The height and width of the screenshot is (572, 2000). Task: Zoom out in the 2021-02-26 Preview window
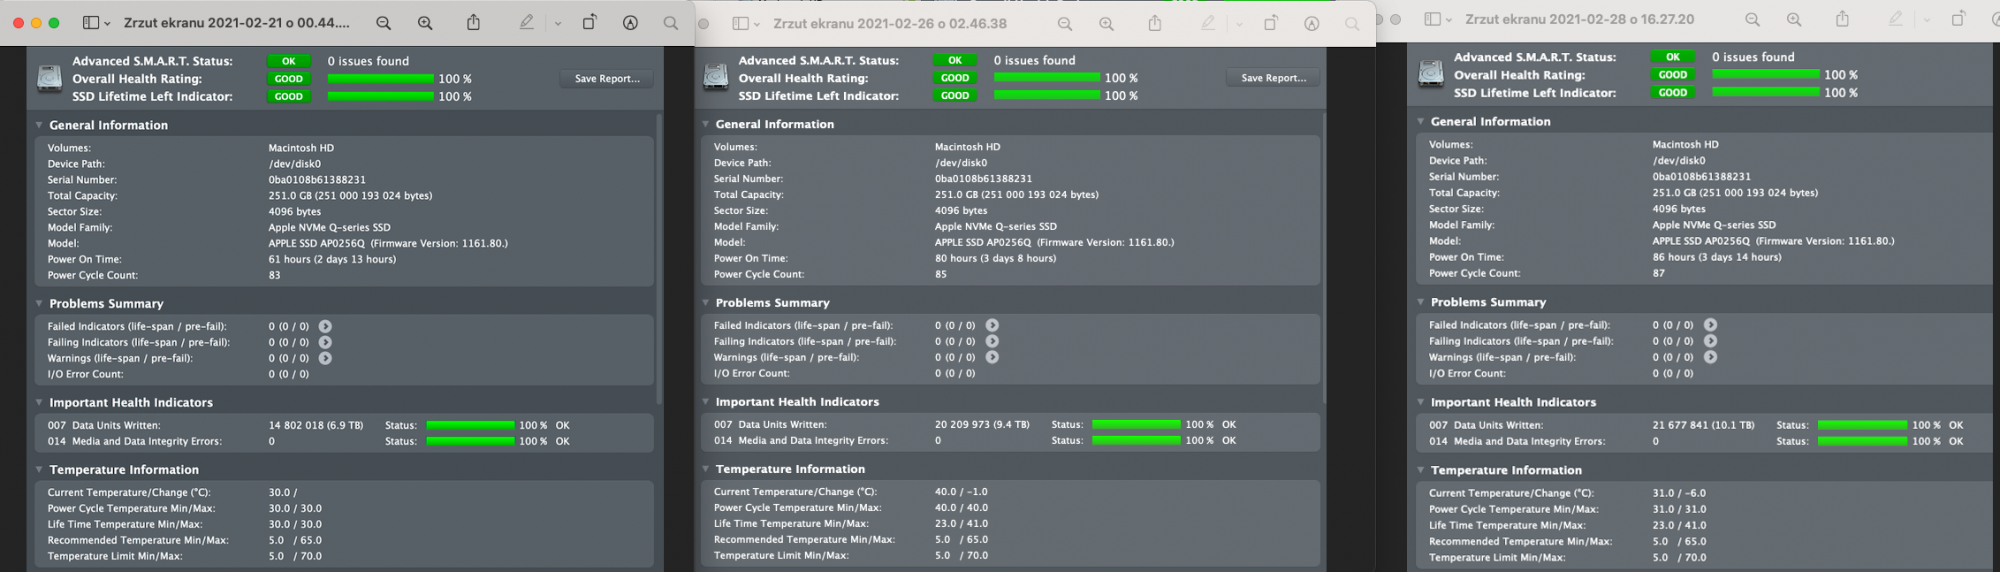click(1065, 23)
